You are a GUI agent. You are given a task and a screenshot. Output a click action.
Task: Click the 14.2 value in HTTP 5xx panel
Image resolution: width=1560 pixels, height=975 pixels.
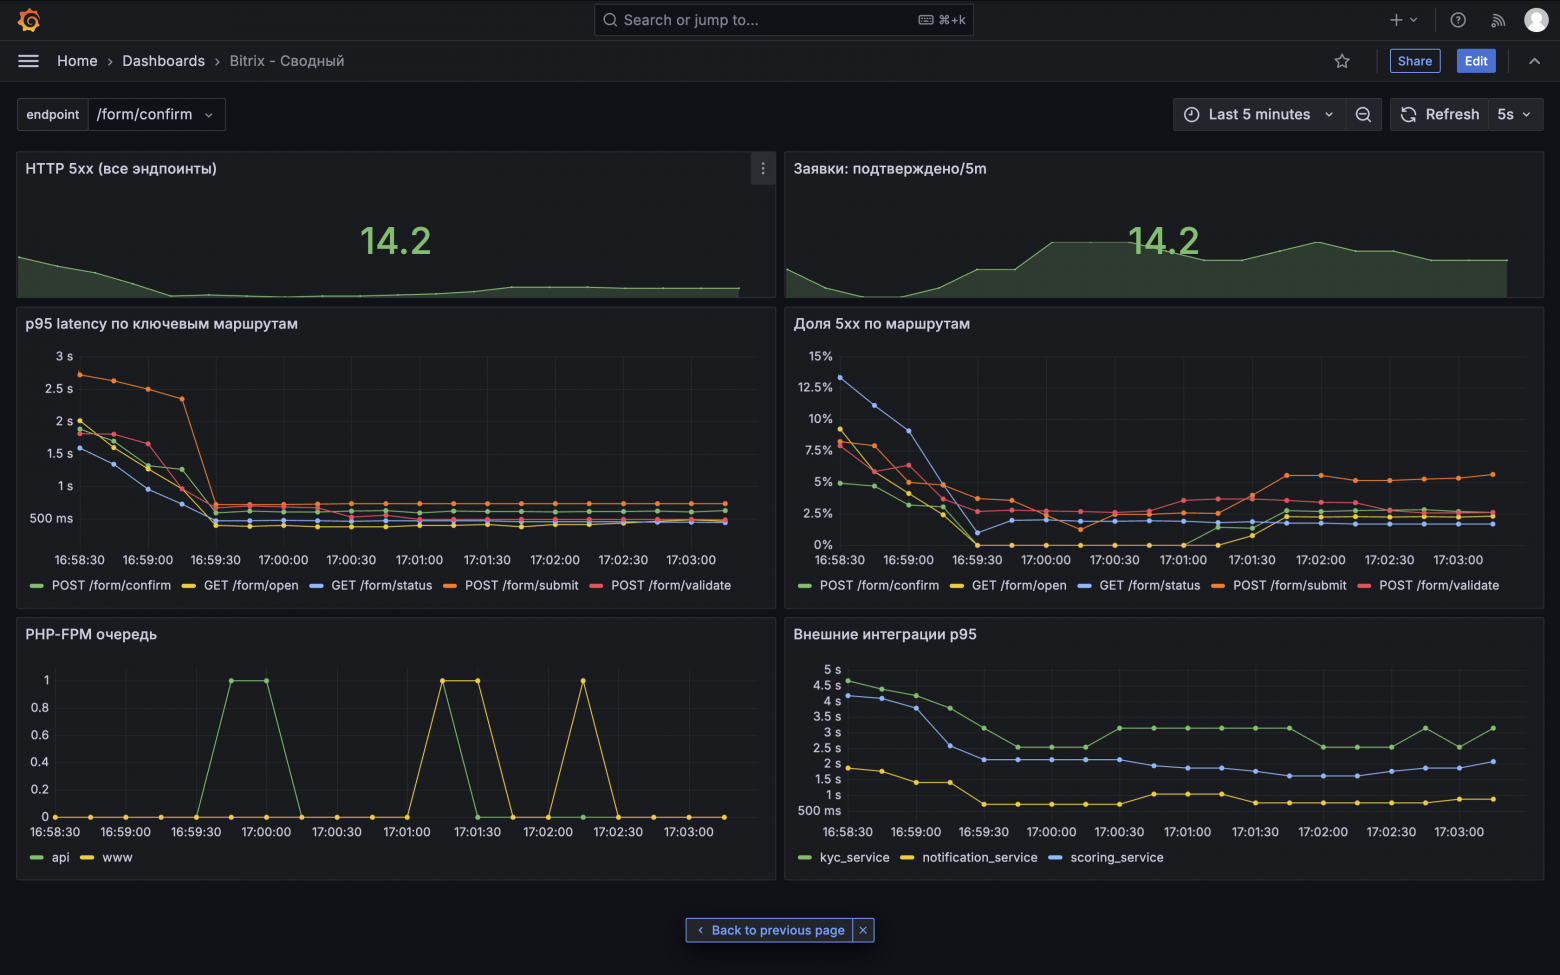coord(396,241)
